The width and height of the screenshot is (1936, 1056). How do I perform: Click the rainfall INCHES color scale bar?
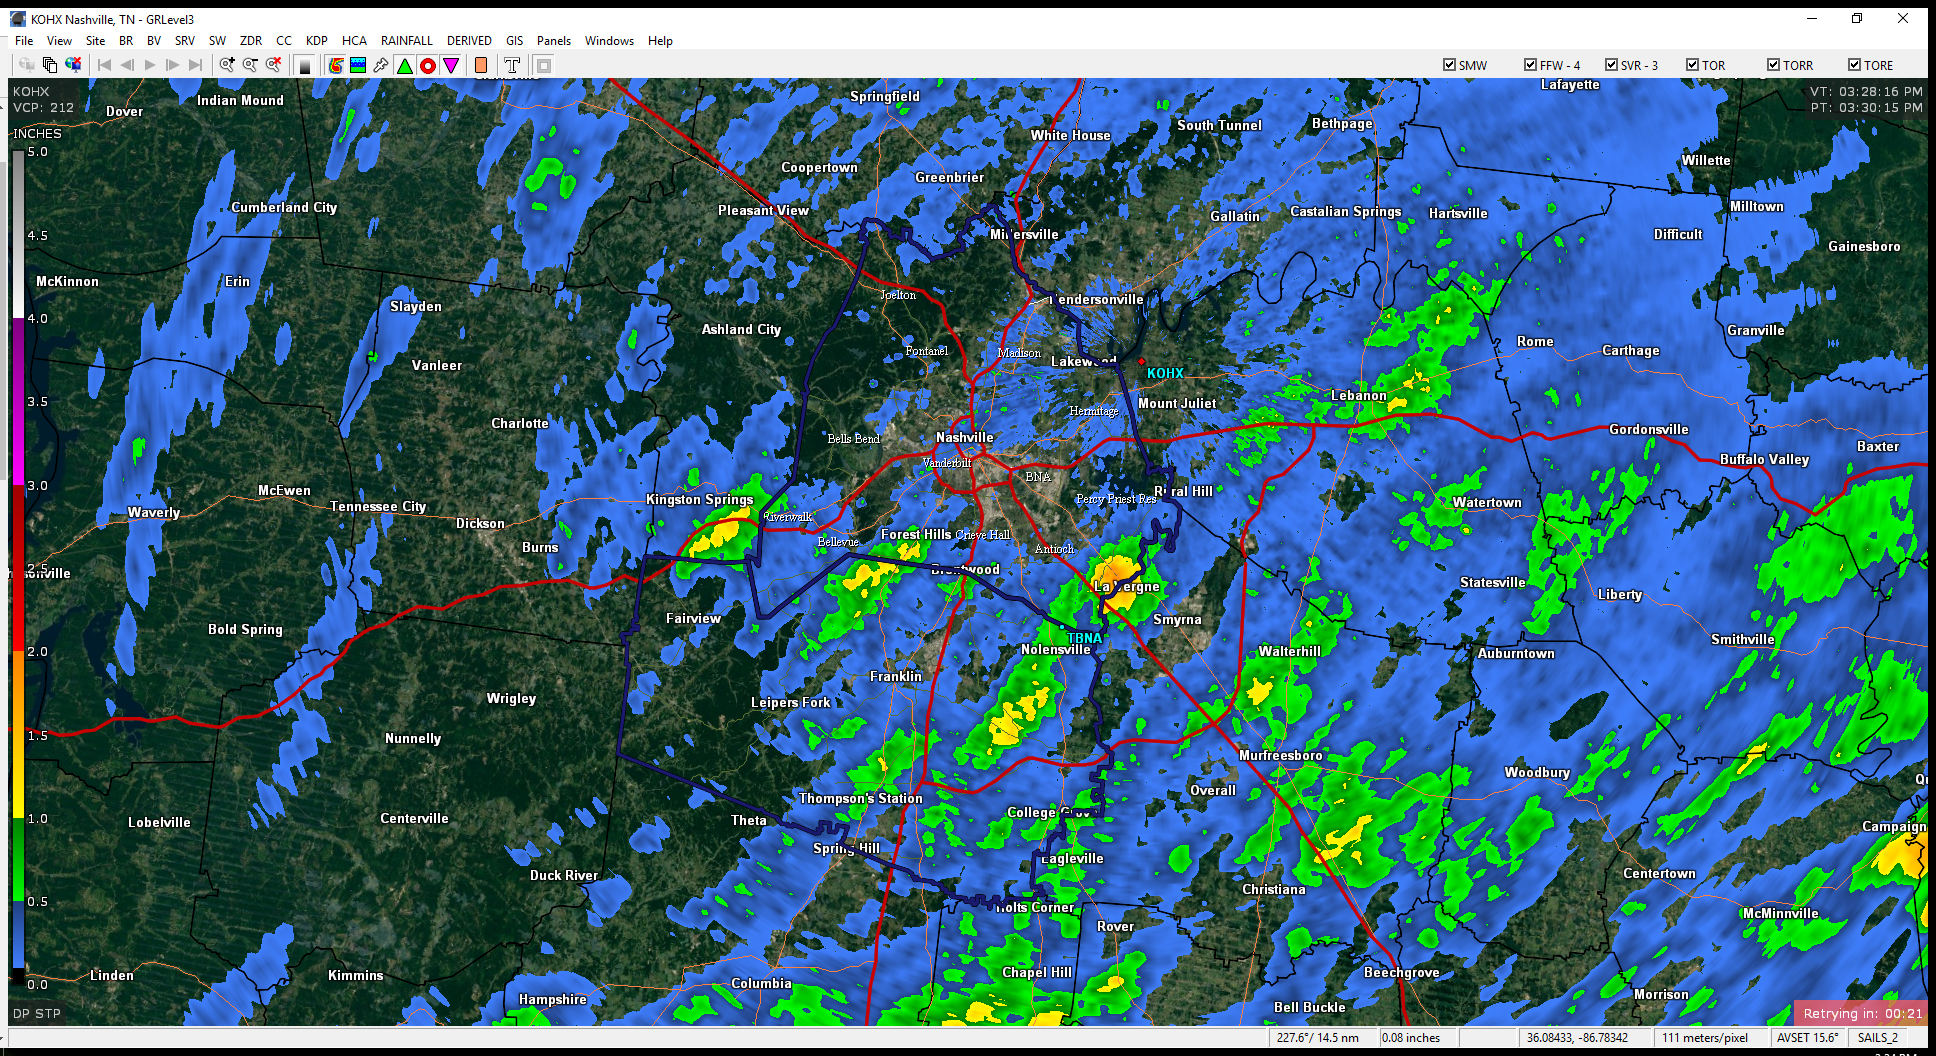pyautogui.click(x=18, y=567)
